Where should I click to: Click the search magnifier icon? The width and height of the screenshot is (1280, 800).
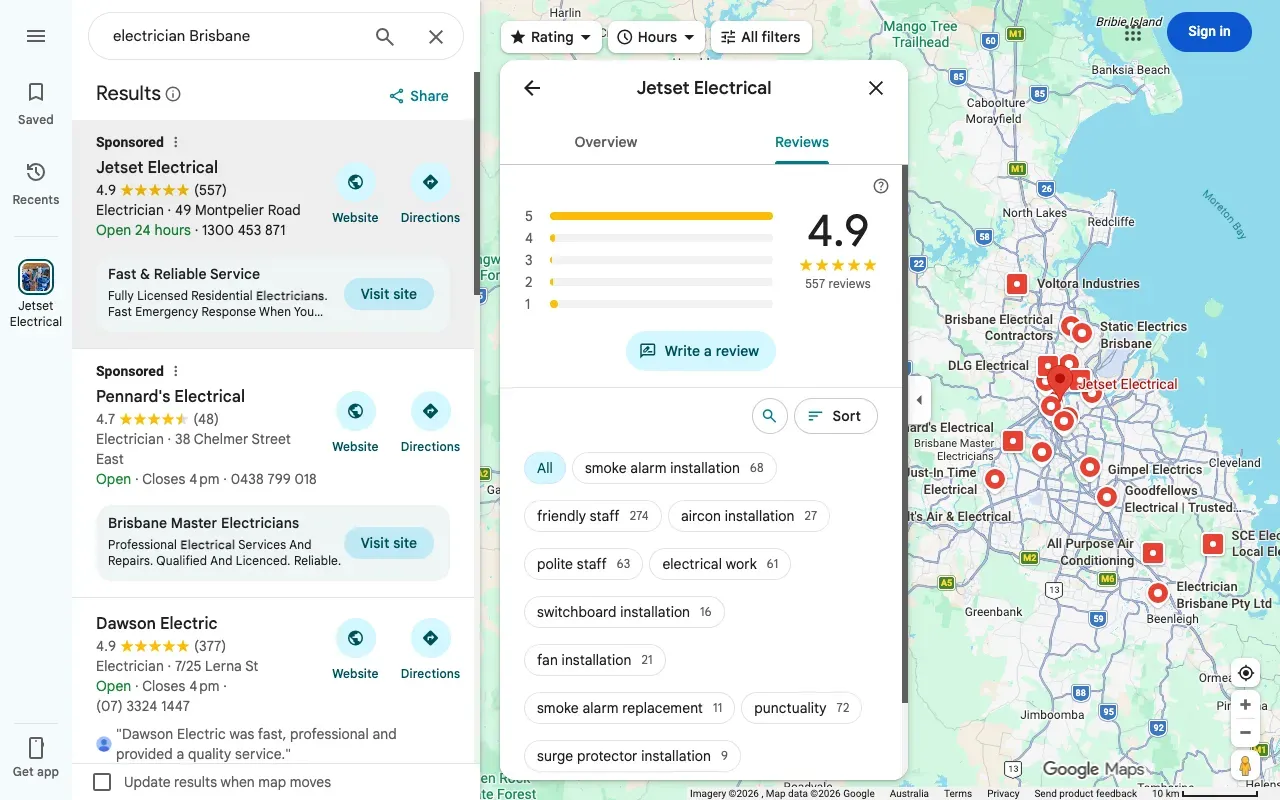pos(385,37)
